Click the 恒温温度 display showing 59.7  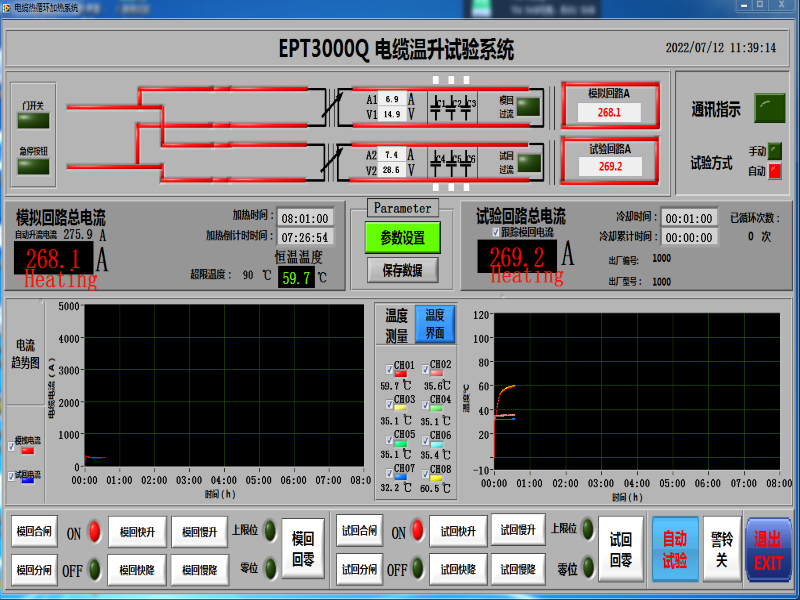tap(296, 278)
